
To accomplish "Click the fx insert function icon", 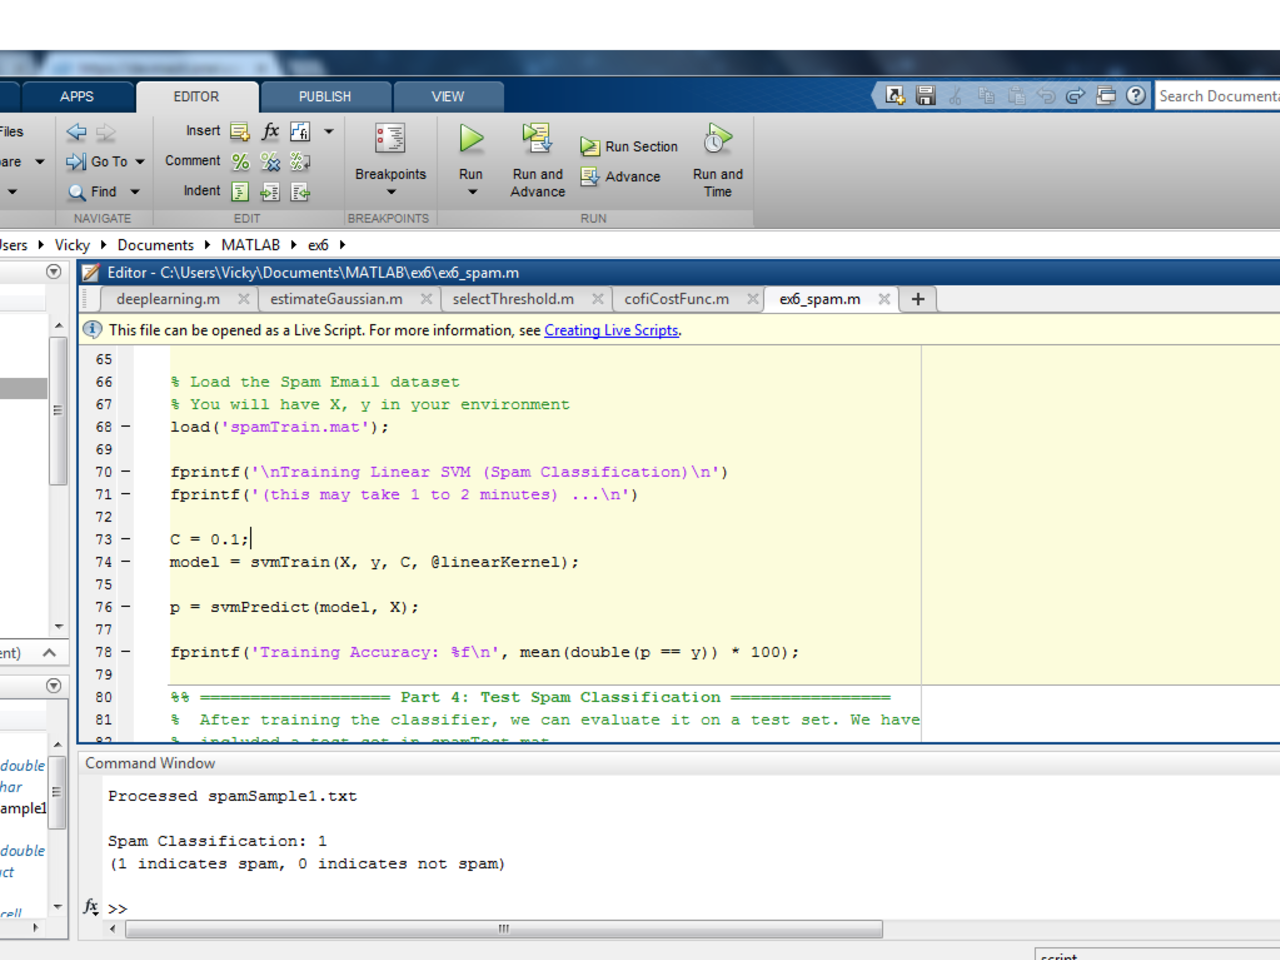I will pyautogui.click(x=270, y=131).
